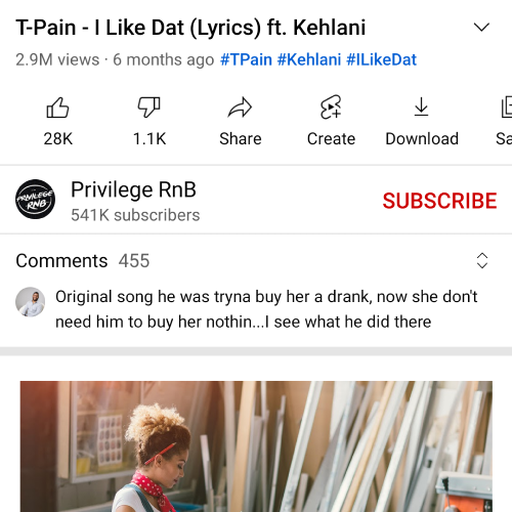Open Privilege RnB channel avatar
Screen dimensions: 512x512
(35, 199)
